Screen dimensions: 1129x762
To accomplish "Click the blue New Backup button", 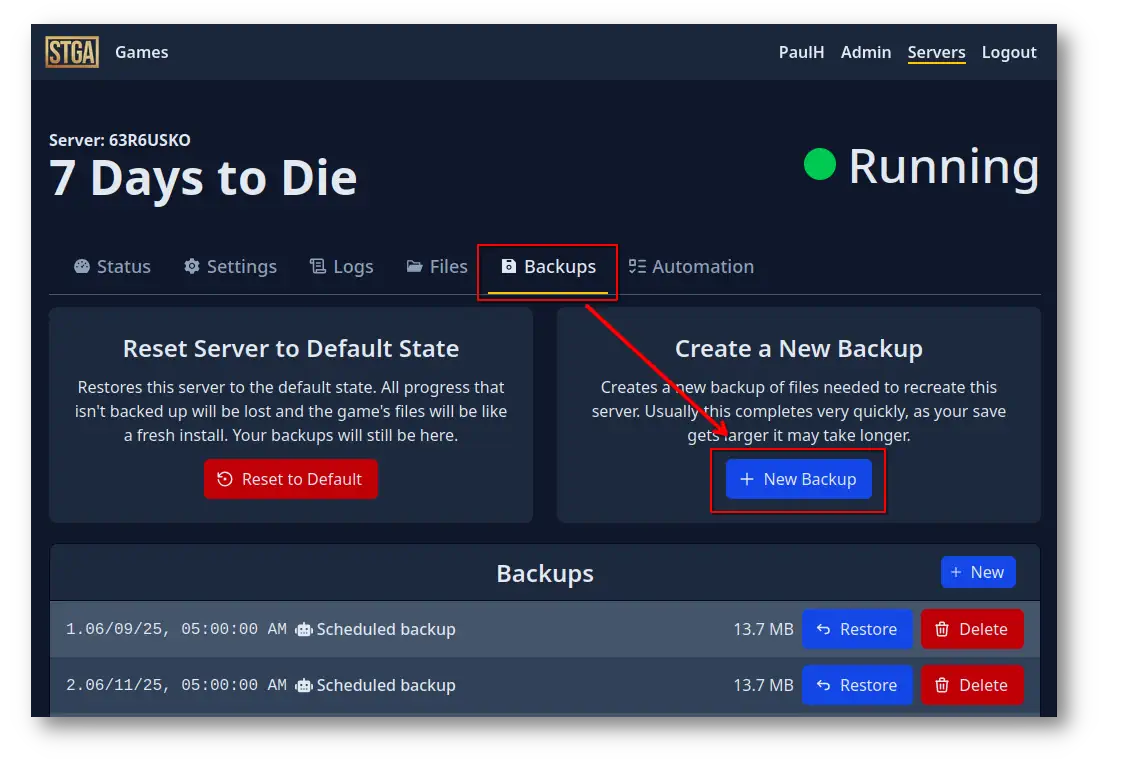I will point(799,479).
